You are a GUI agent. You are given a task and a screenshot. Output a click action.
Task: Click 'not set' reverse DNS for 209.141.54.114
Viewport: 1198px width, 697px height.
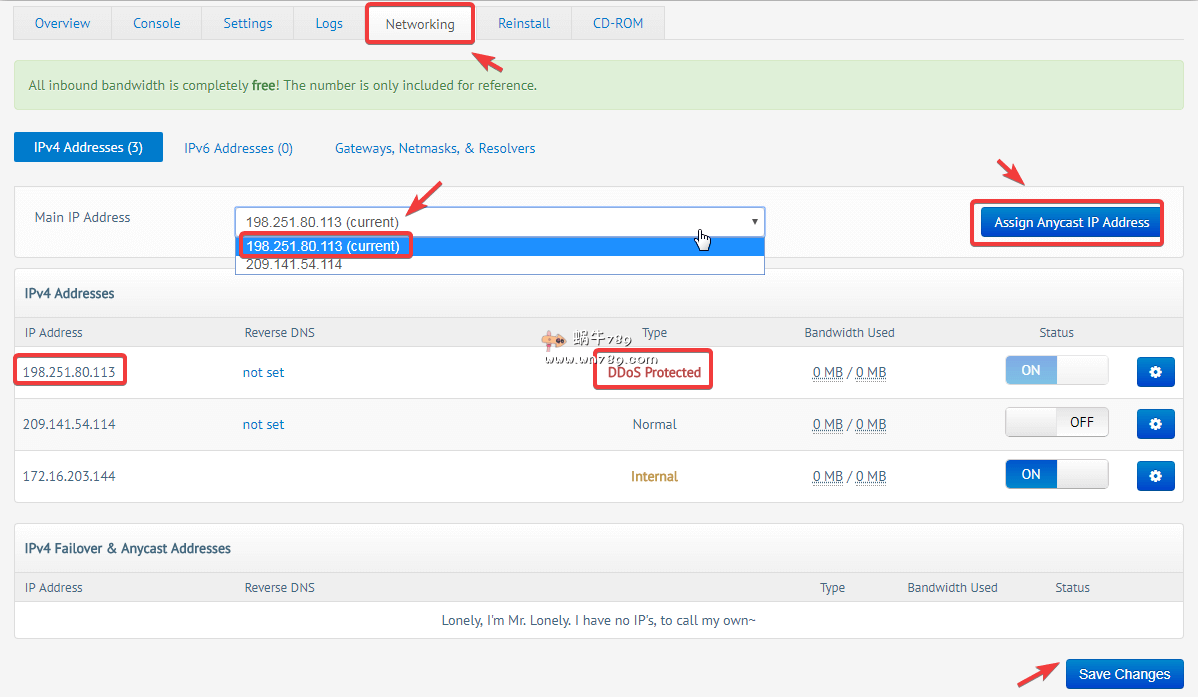(x=263, y=424)
